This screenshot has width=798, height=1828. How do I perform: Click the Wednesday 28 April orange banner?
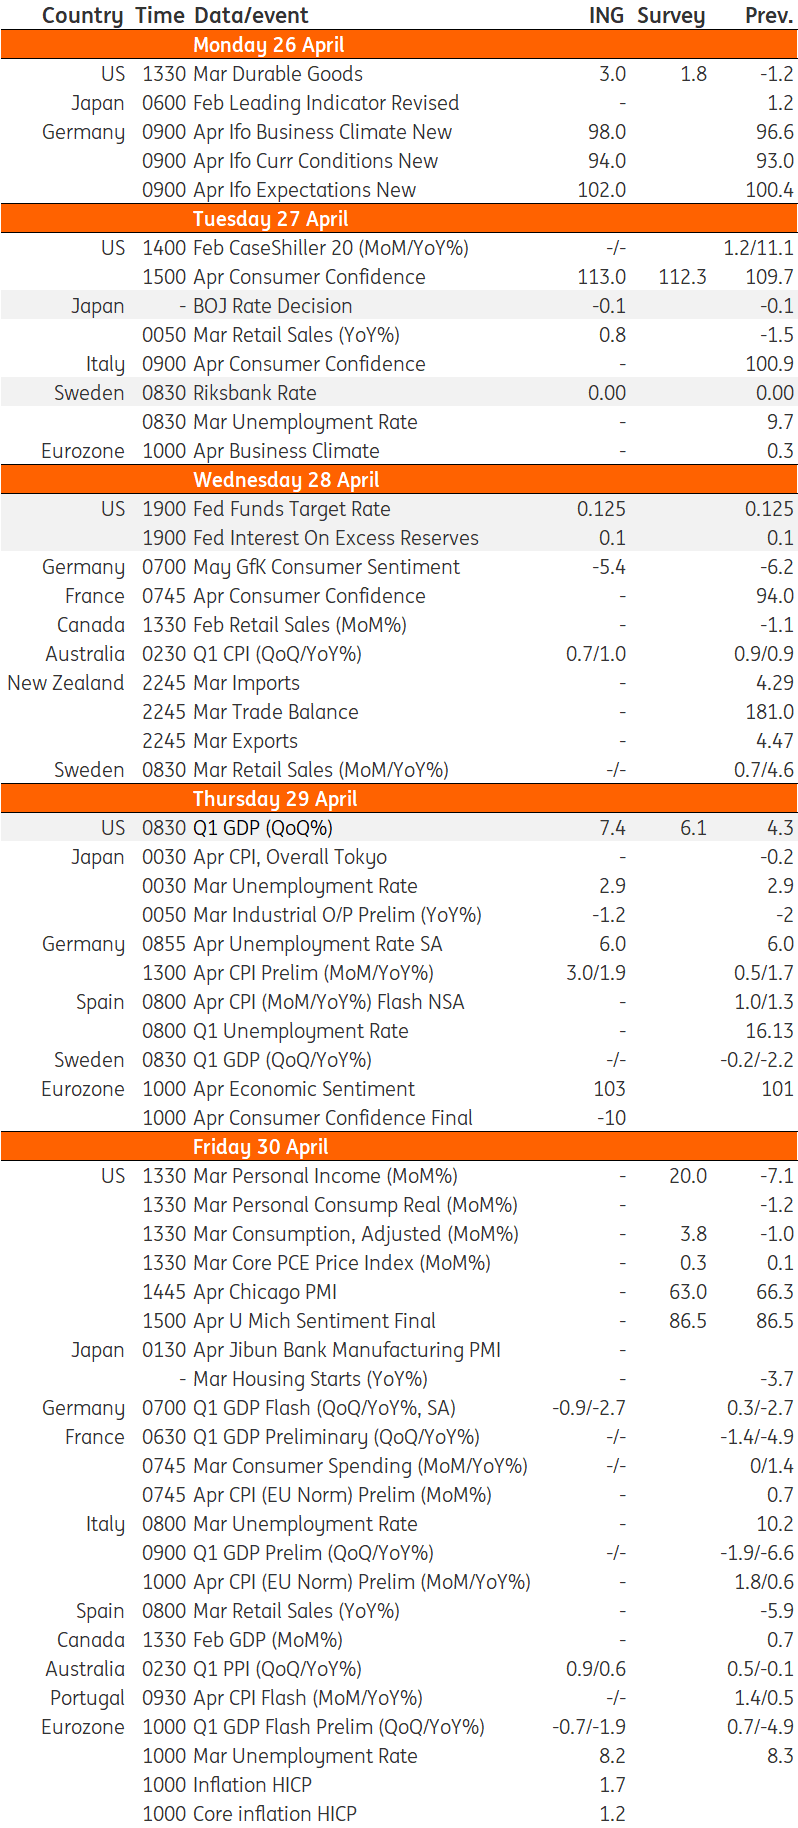pos(399,480)
